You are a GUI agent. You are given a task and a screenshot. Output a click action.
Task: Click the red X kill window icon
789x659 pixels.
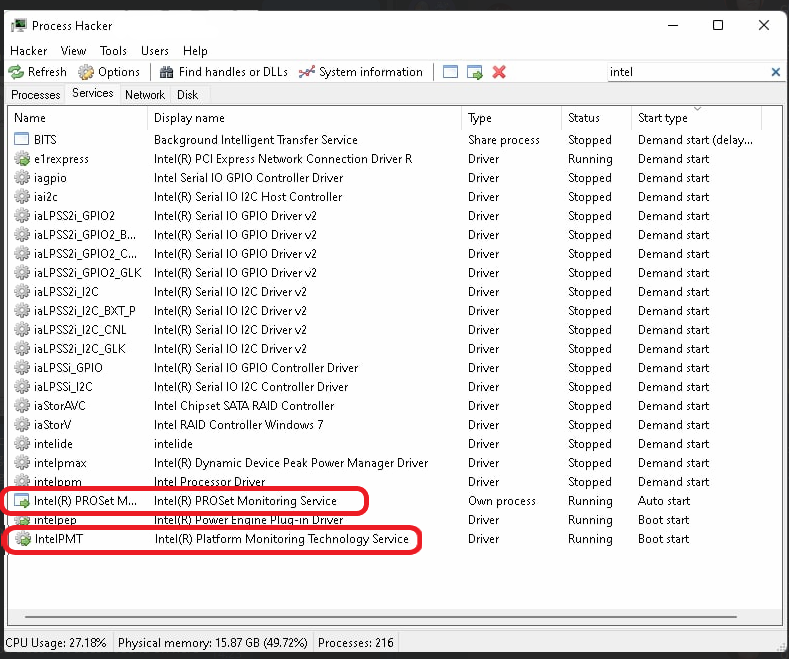[499, 72]
